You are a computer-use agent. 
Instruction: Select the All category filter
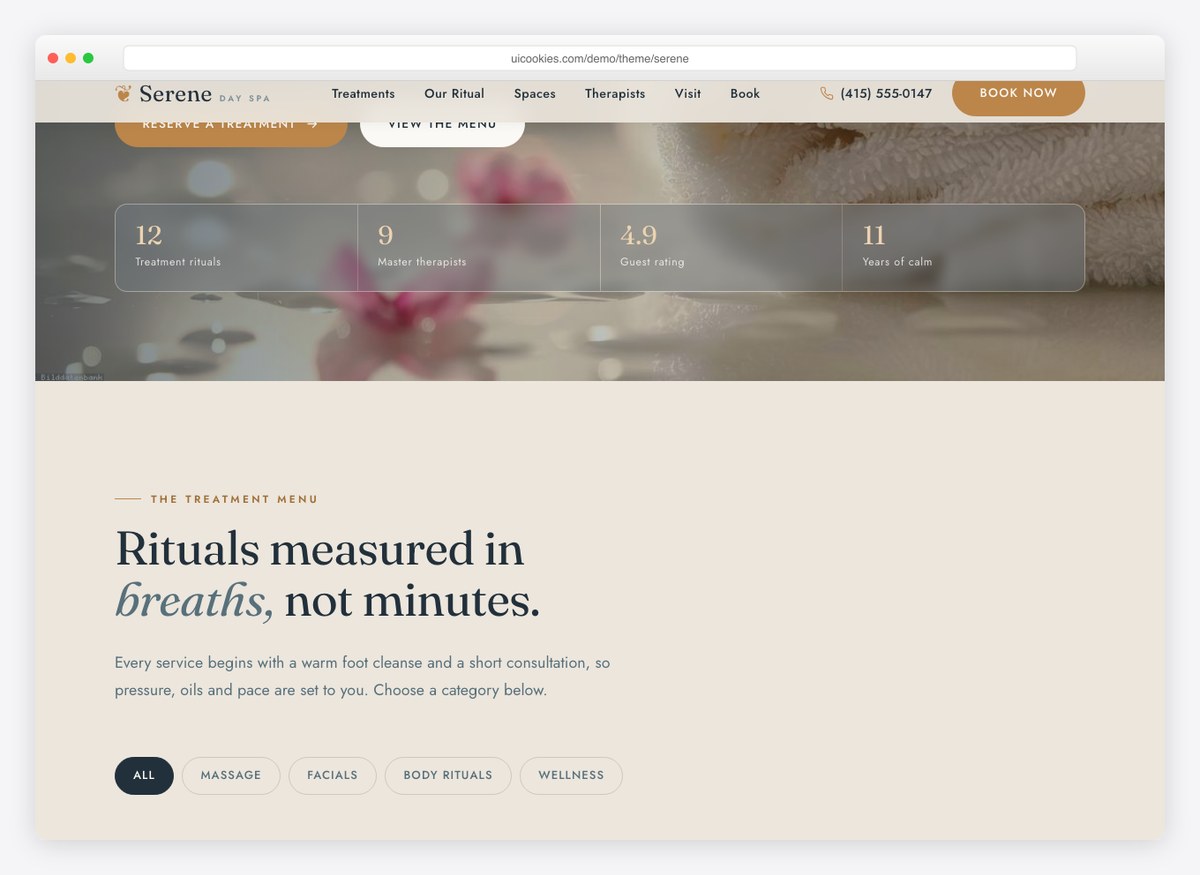144,775
